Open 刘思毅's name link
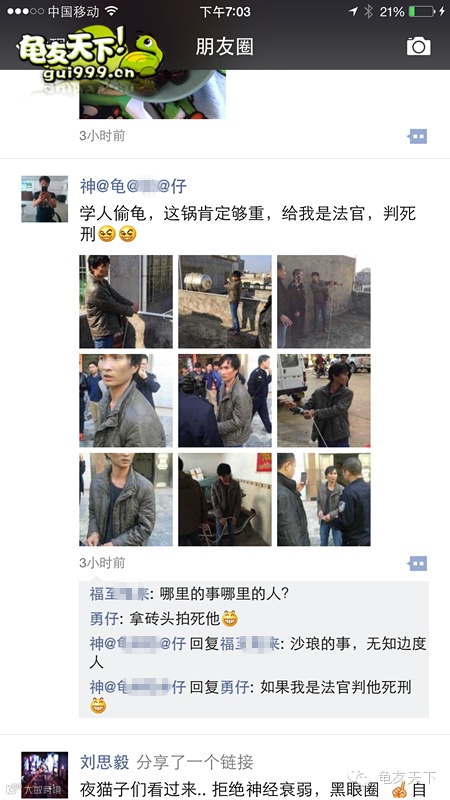The height and width of the screenshot is (800, 450). [x=105, y=762]
